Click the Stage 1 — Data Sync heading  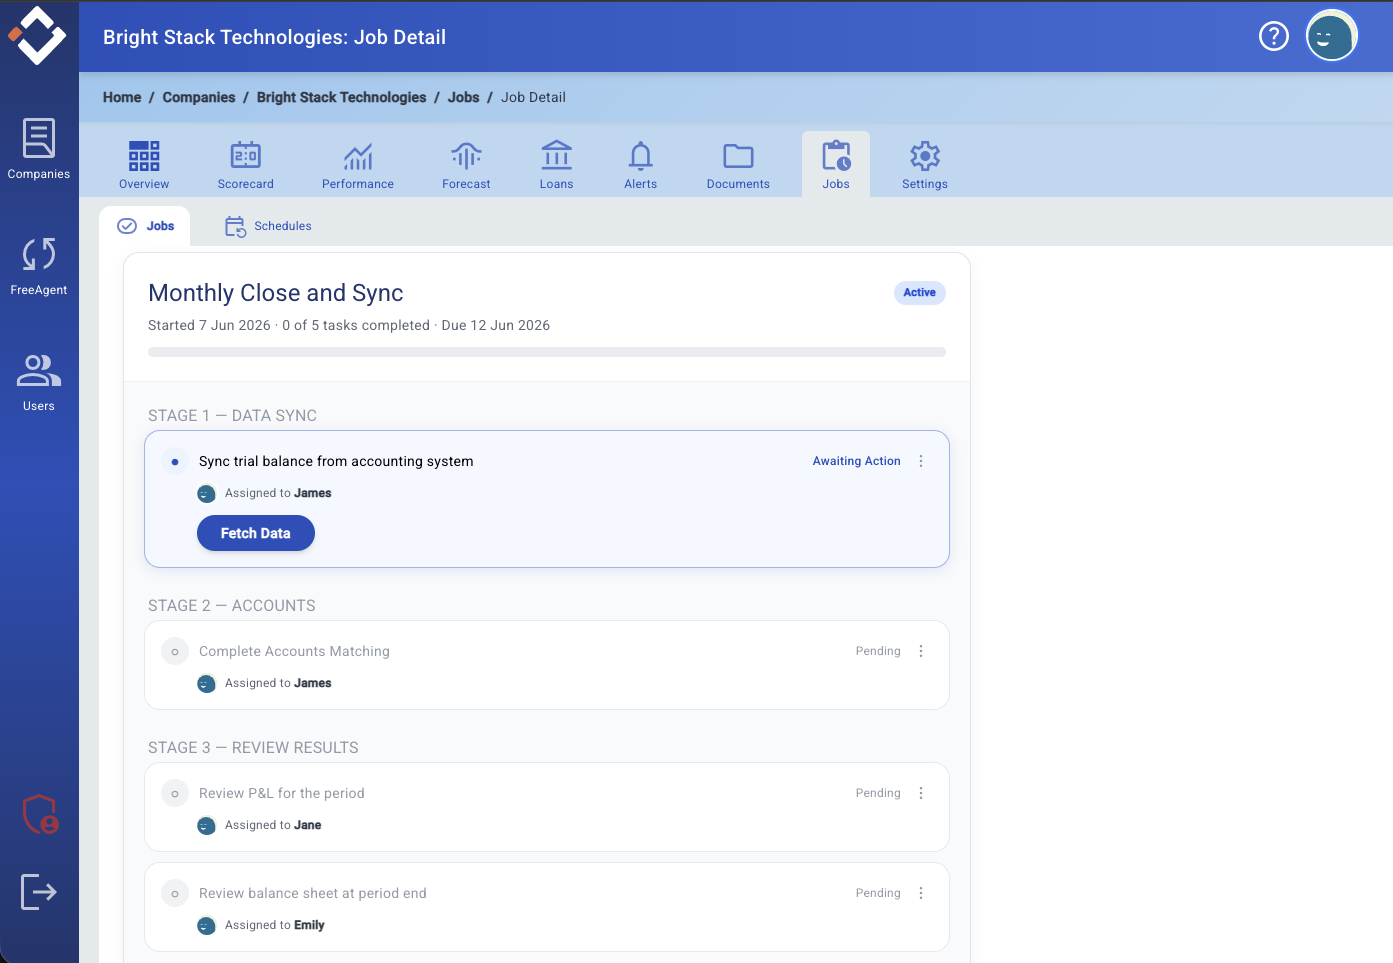[232, 416]
